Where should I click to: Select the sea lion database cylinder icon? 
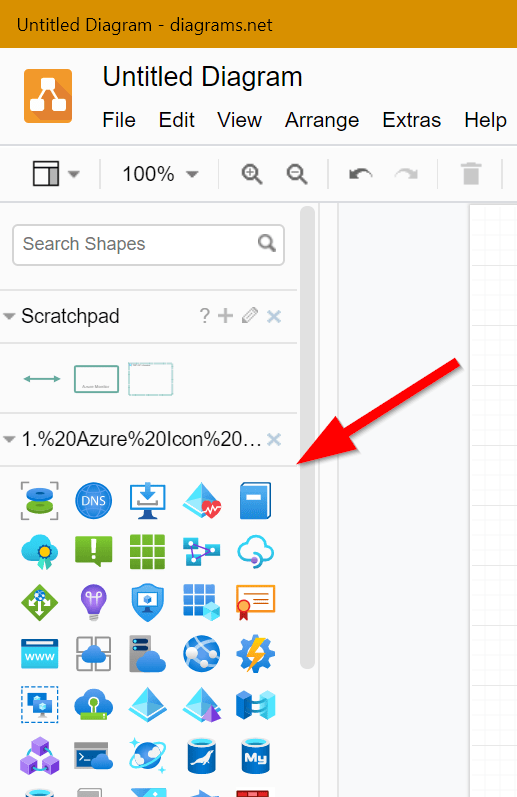click(x=202, y=756)
